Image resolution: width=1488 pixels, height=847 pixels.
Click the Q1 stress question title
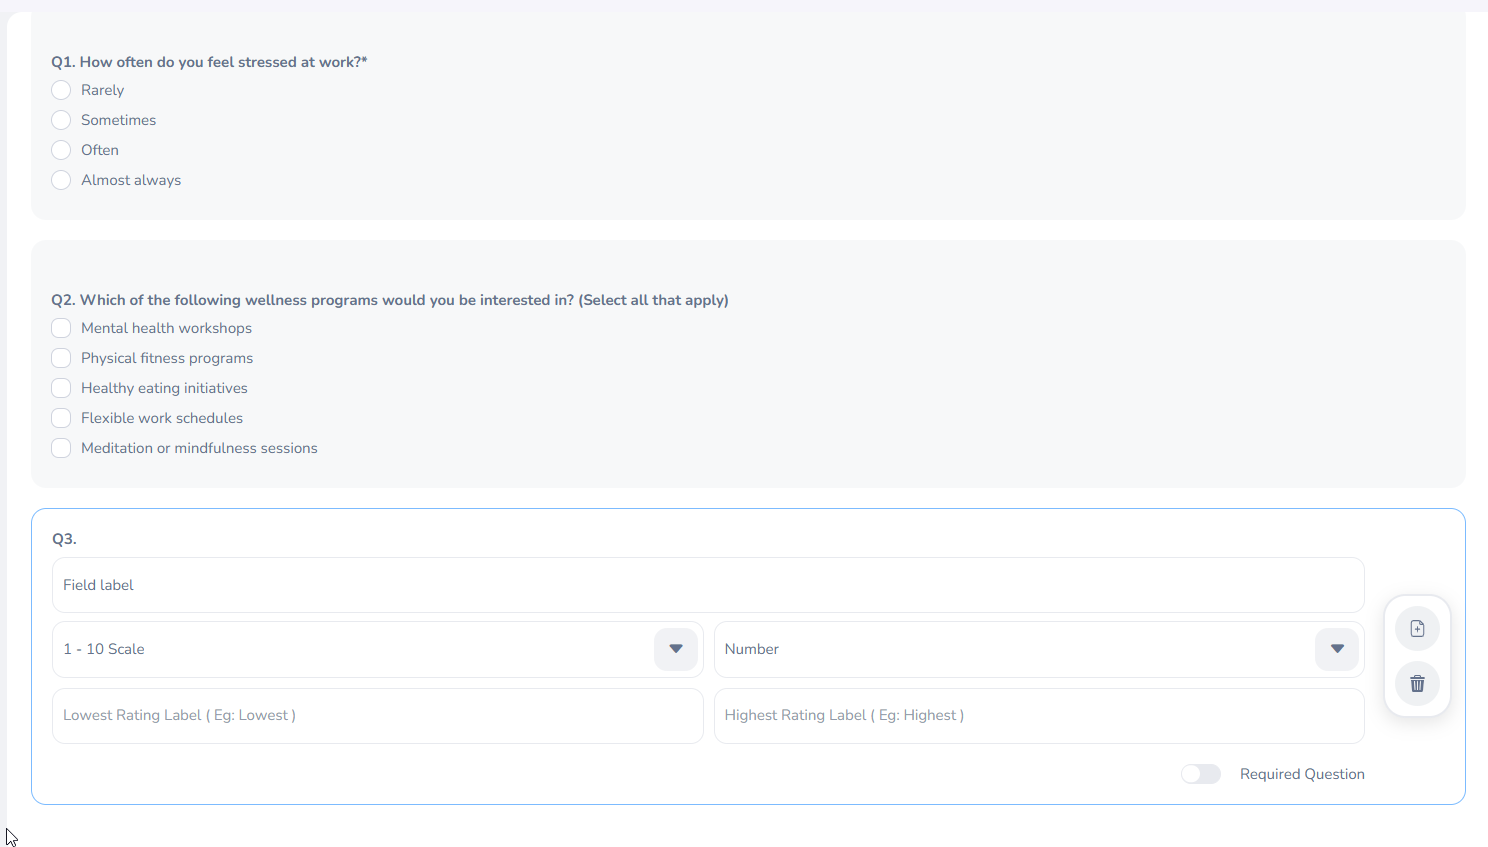click(x=209, y=62)
